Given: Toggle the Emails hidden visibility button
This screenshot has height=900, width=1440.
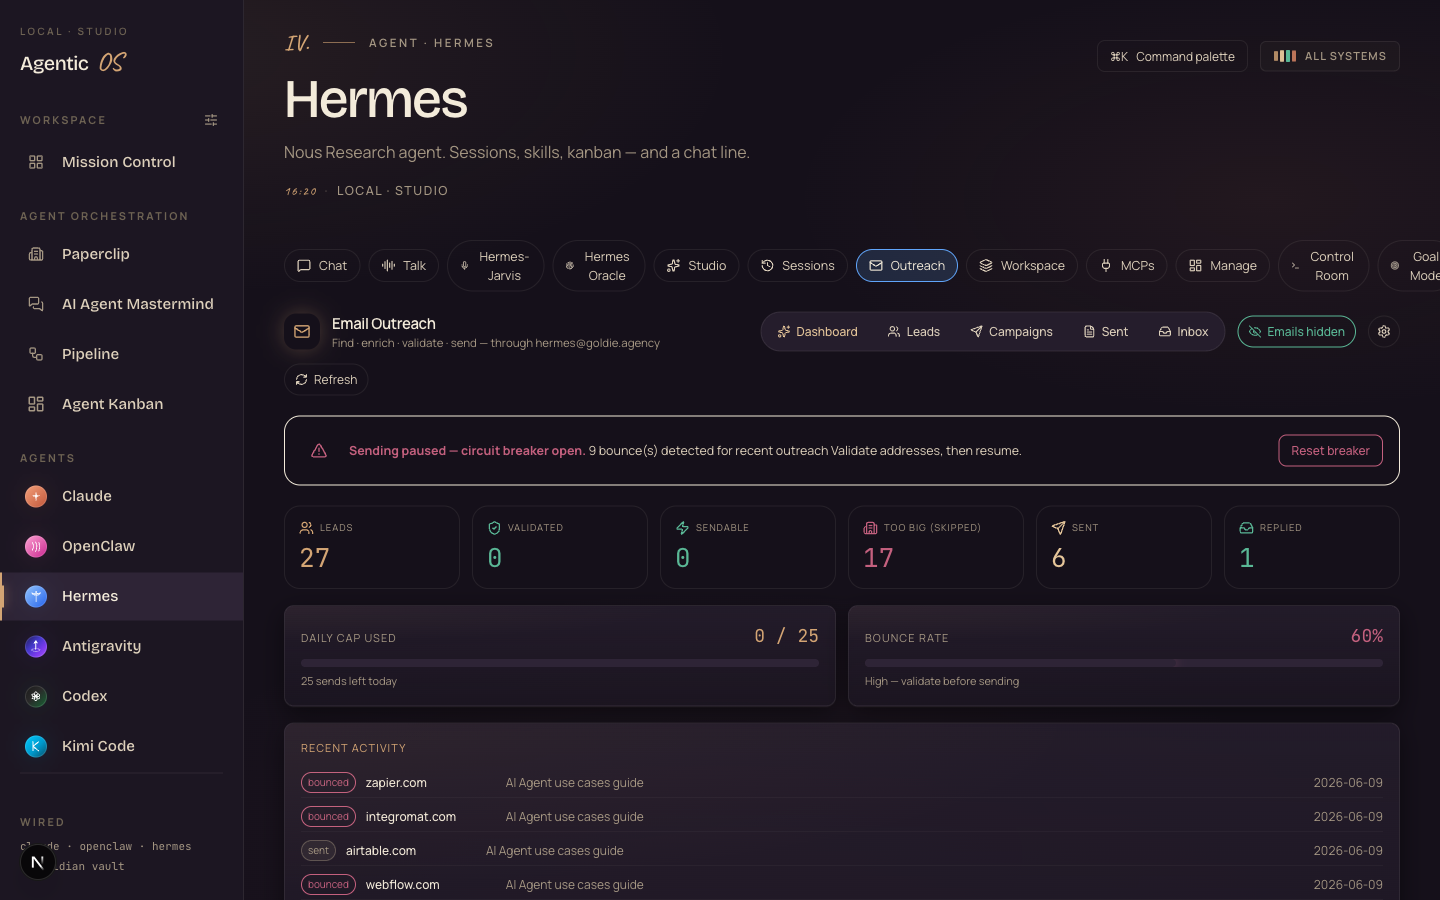Looking at the screenshot, I should click(x=1296, y=332).
